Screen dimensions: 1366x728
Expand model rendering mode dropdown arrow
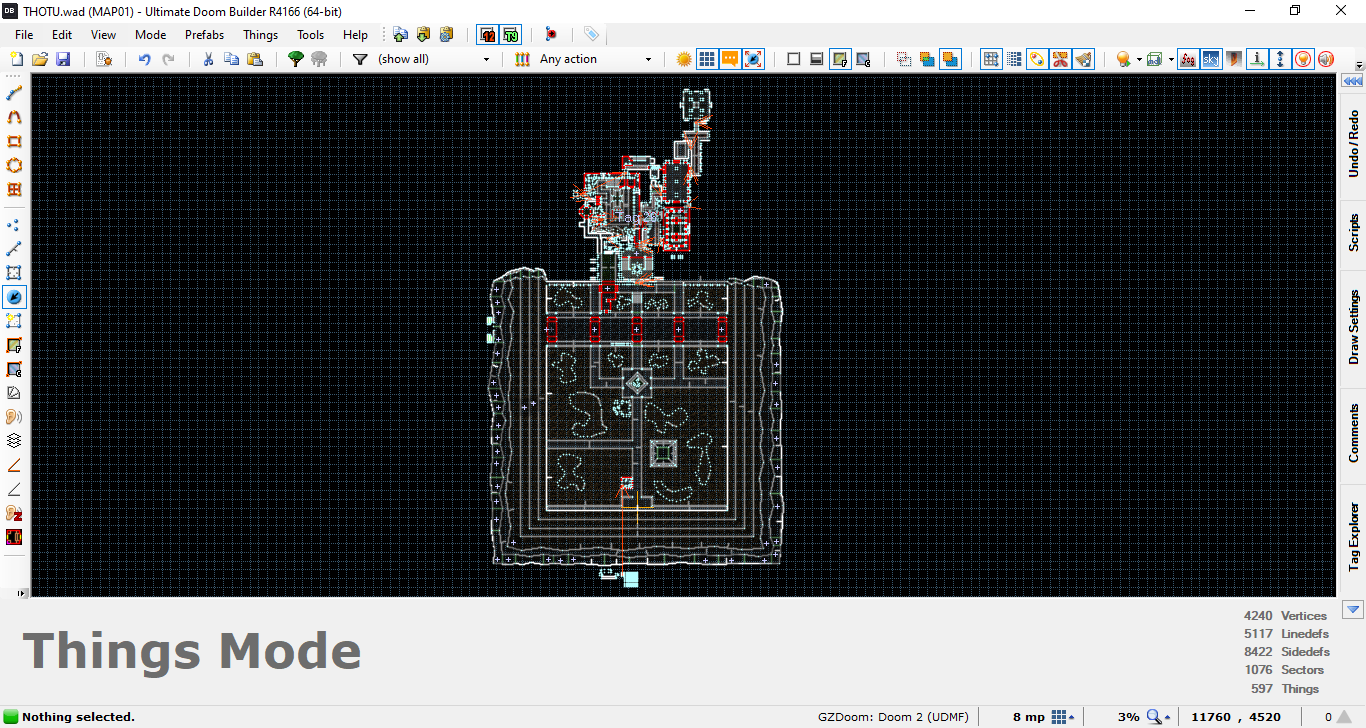pos(1170,60)
